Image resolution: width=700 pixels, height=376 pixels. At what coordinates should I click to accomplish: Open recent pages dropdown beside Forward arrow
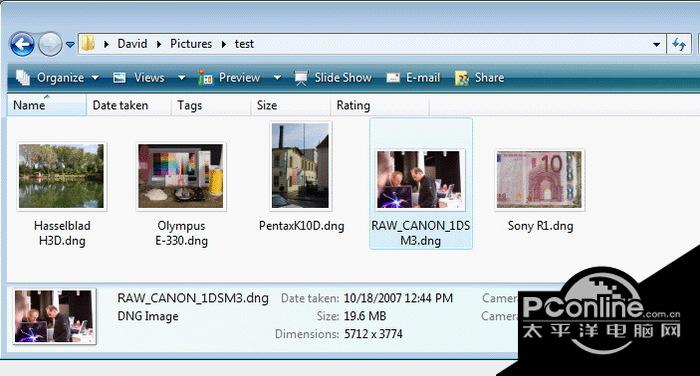click(x=70, y=44)
